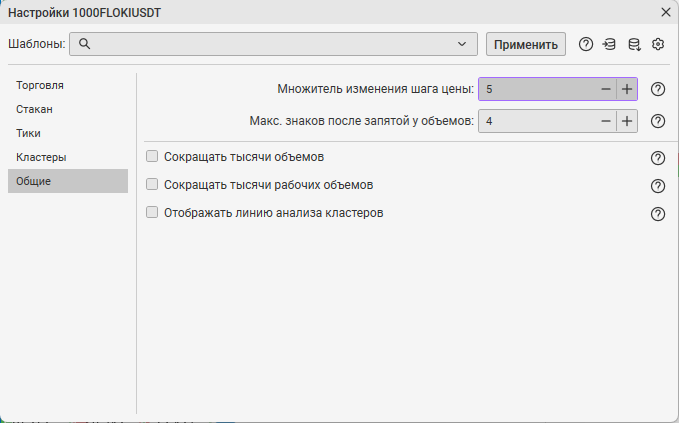Click the export template database icon

pyautogui.click(x=634, y=44)
